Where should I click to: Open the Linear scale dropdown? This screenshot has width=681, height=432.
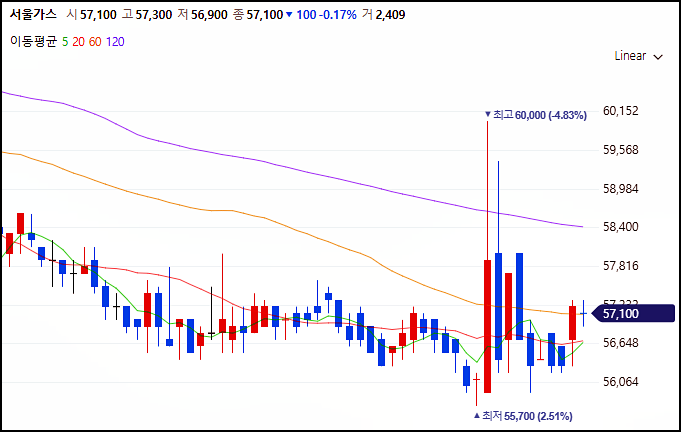coord(638,56)
